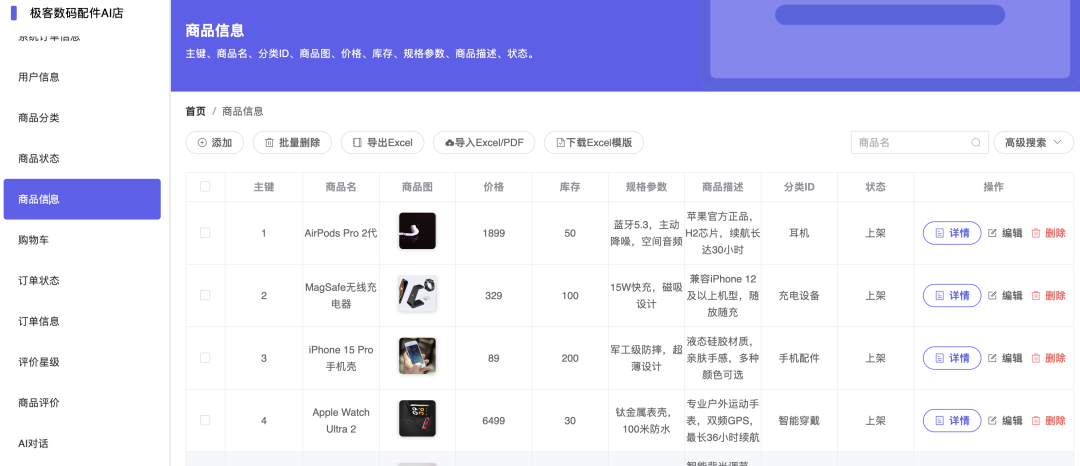The height and width of the screenshot is (466, 1080).
Task: Open 详情 for Apple Watch Ultra 2
Action: [x=952, y=421]
